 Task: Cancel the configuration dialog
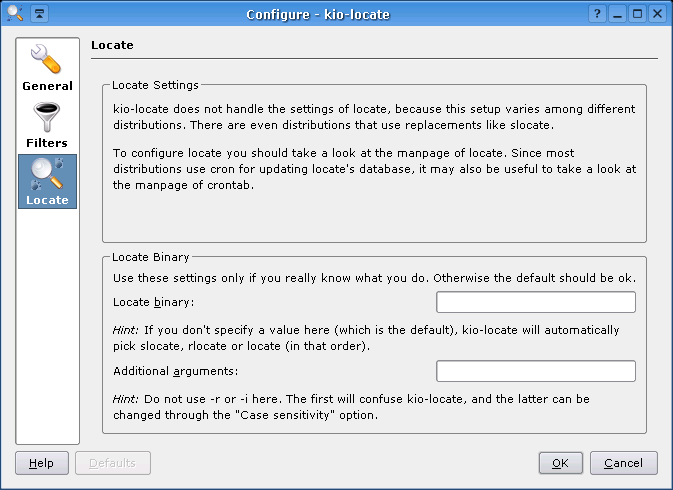pos(623,463)
